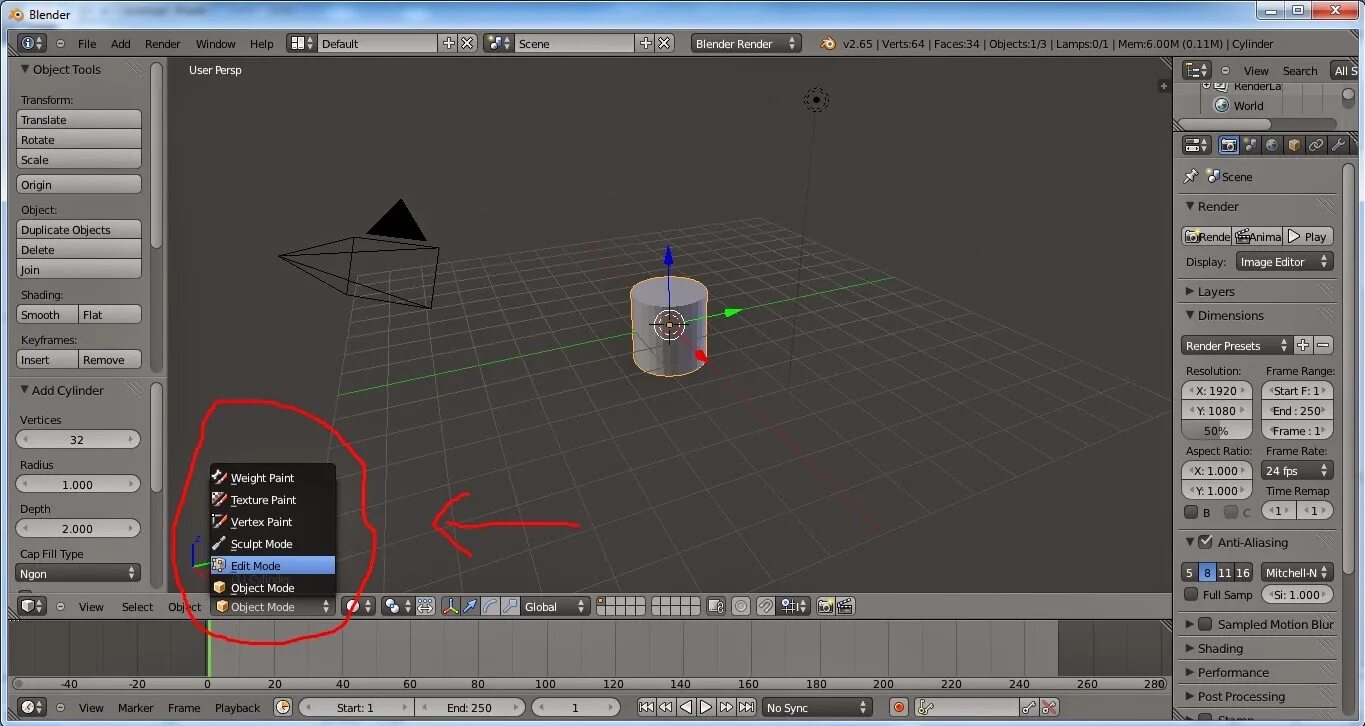Select 16 anti-aliasing samples

point(1243,573)
